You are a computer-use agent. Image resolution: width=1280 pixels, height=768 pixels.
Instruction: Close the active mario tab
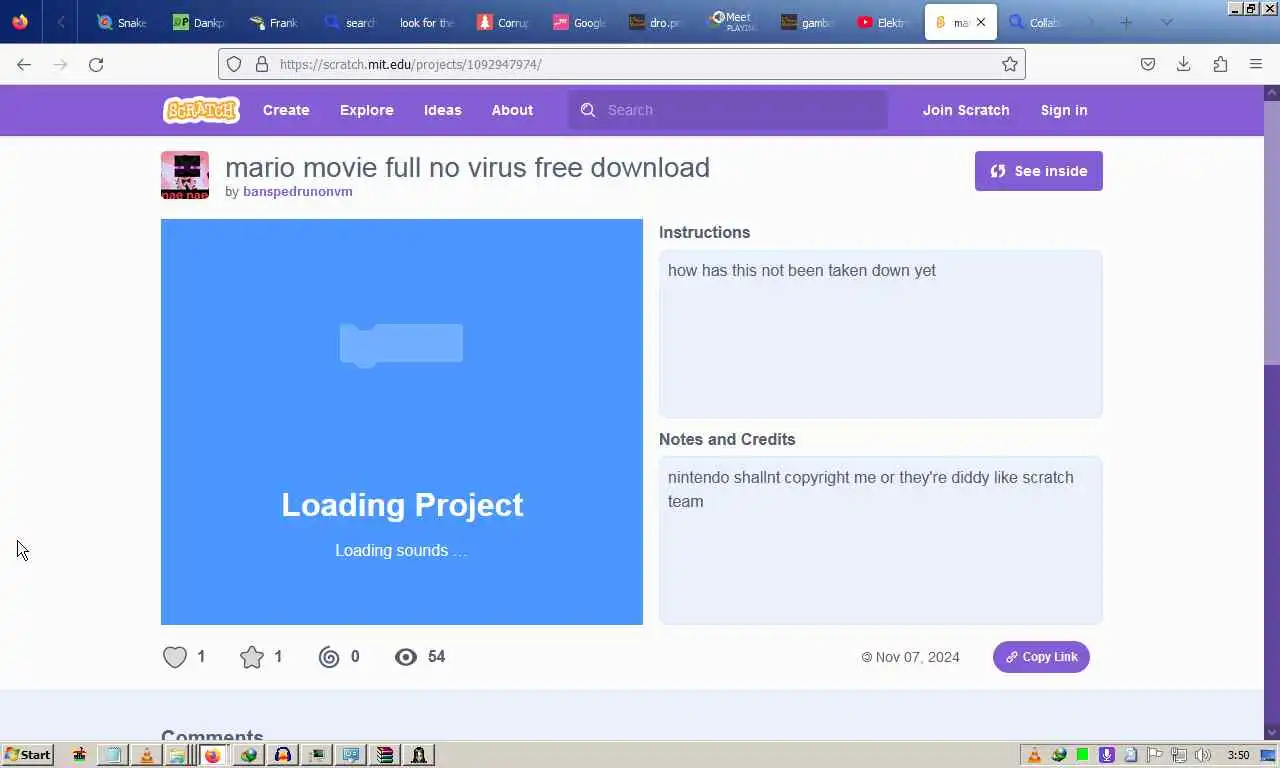[981, 22]
